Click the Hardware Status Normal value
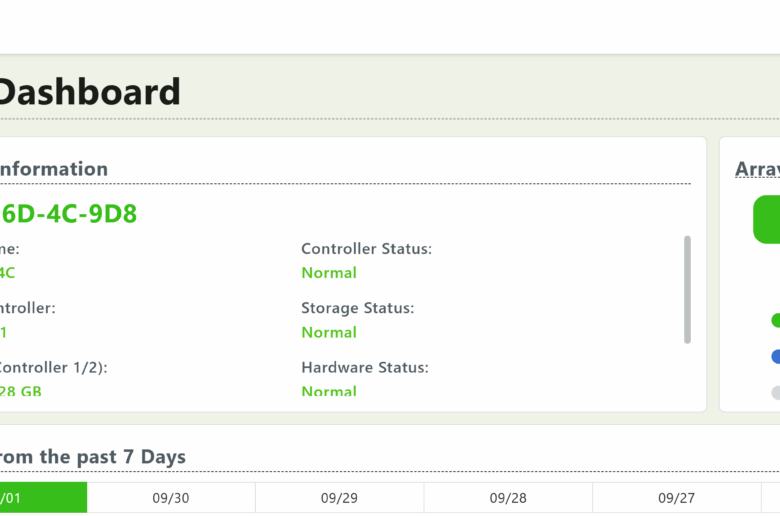The image size is (780, 516). [x=329, y=391]
